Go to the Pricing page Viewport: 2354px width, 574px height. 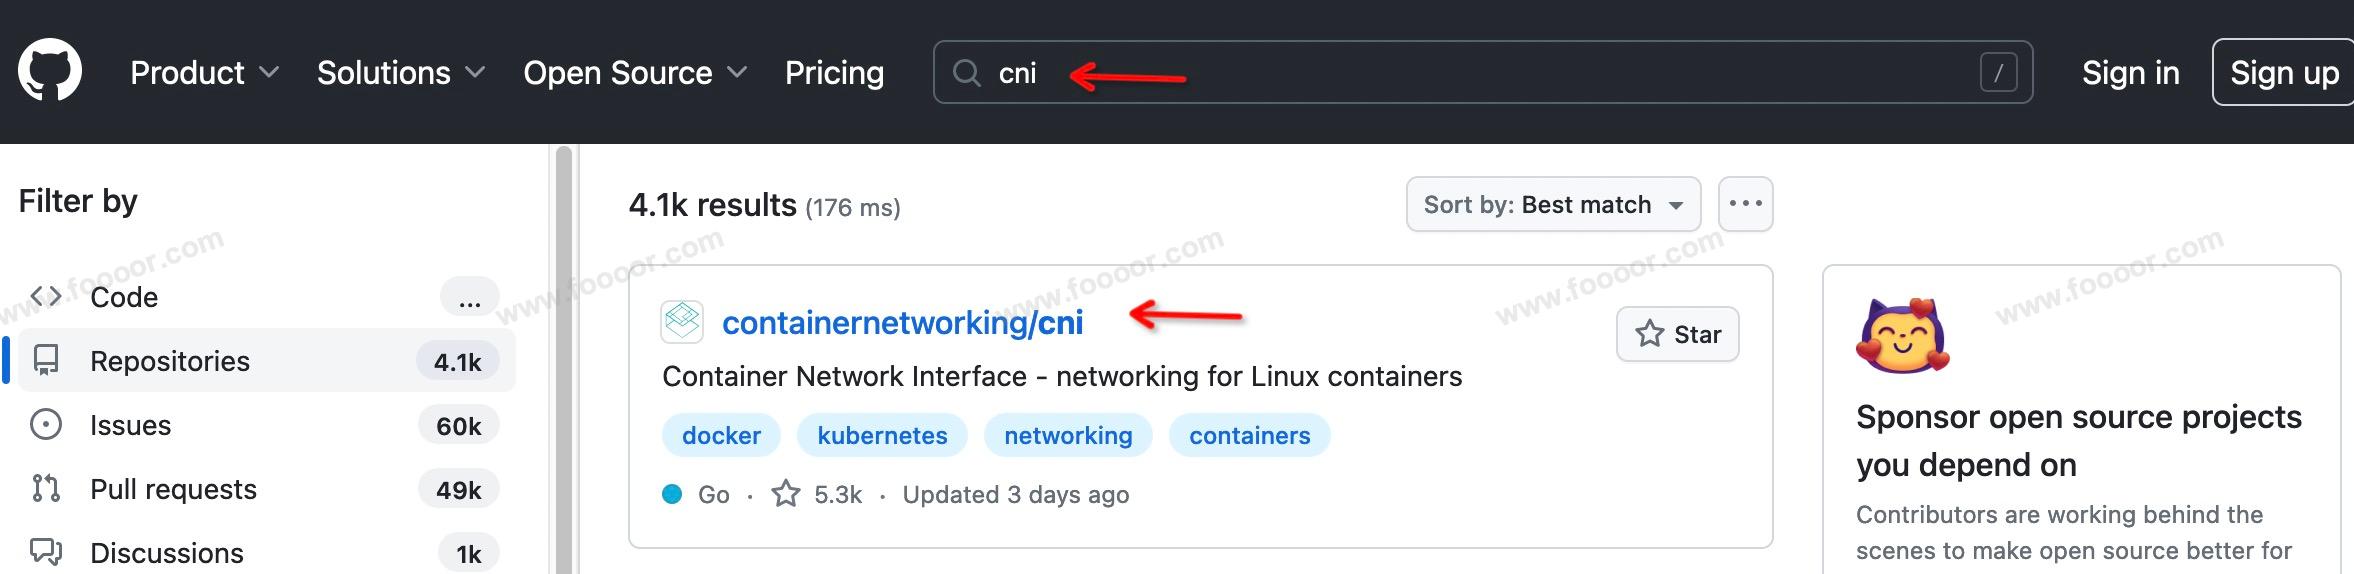(834, 73)
